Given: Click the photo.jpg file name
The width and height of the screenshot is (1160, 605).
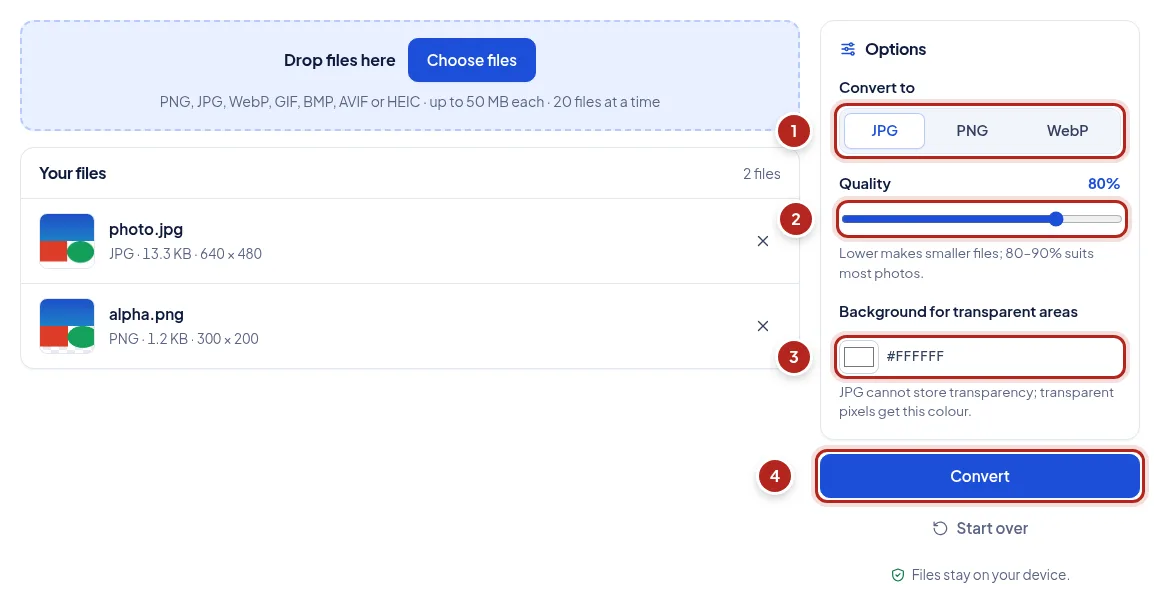Looking at the screenshot, I should pyautogui.click(x=146, y=229).
